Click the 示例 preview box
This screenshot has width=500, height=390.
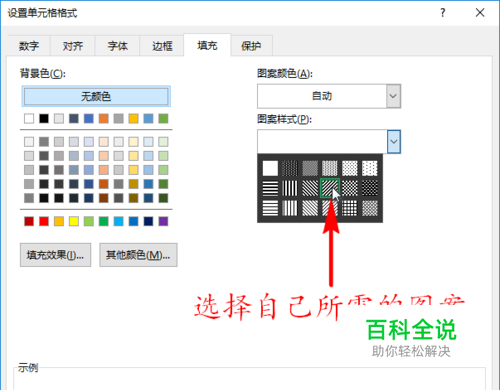point(249,379)
